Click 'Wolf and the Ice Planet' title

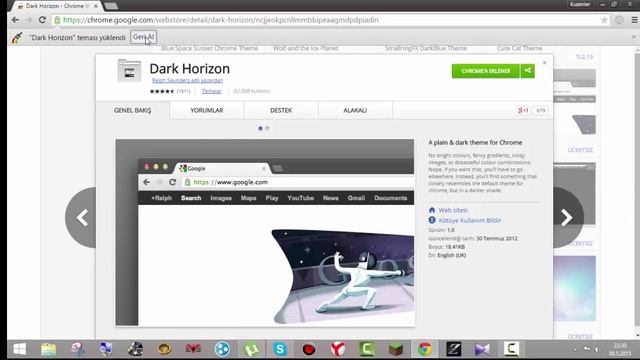coord(305,48)
